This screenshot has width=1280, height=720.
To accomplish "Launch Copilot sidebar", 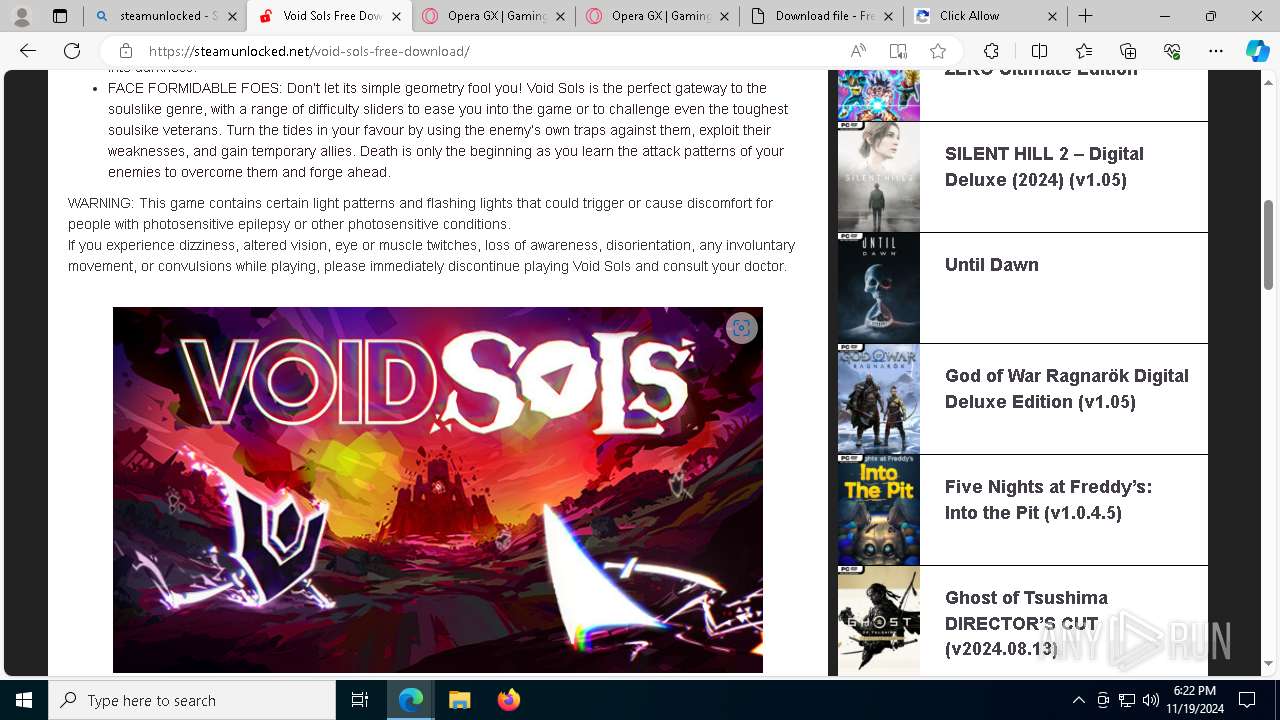I will (x=1257, y=51).
